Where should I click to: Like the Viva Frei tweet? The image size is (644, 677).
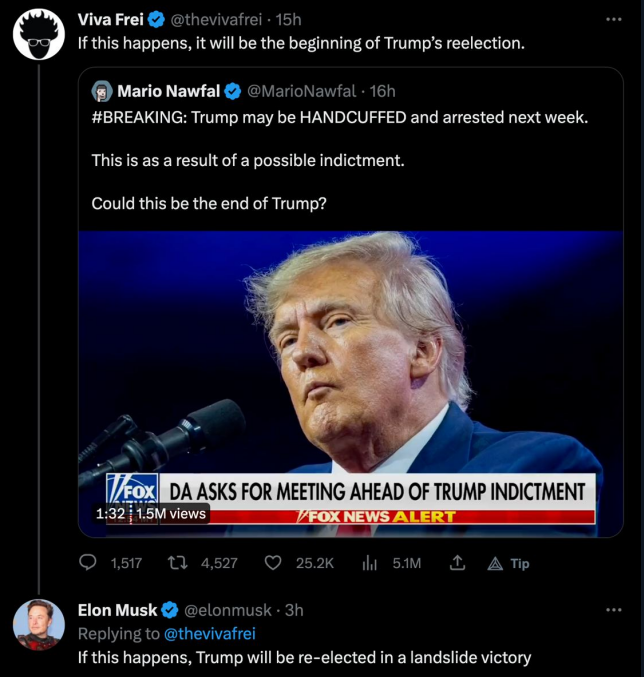click(272, 563)
